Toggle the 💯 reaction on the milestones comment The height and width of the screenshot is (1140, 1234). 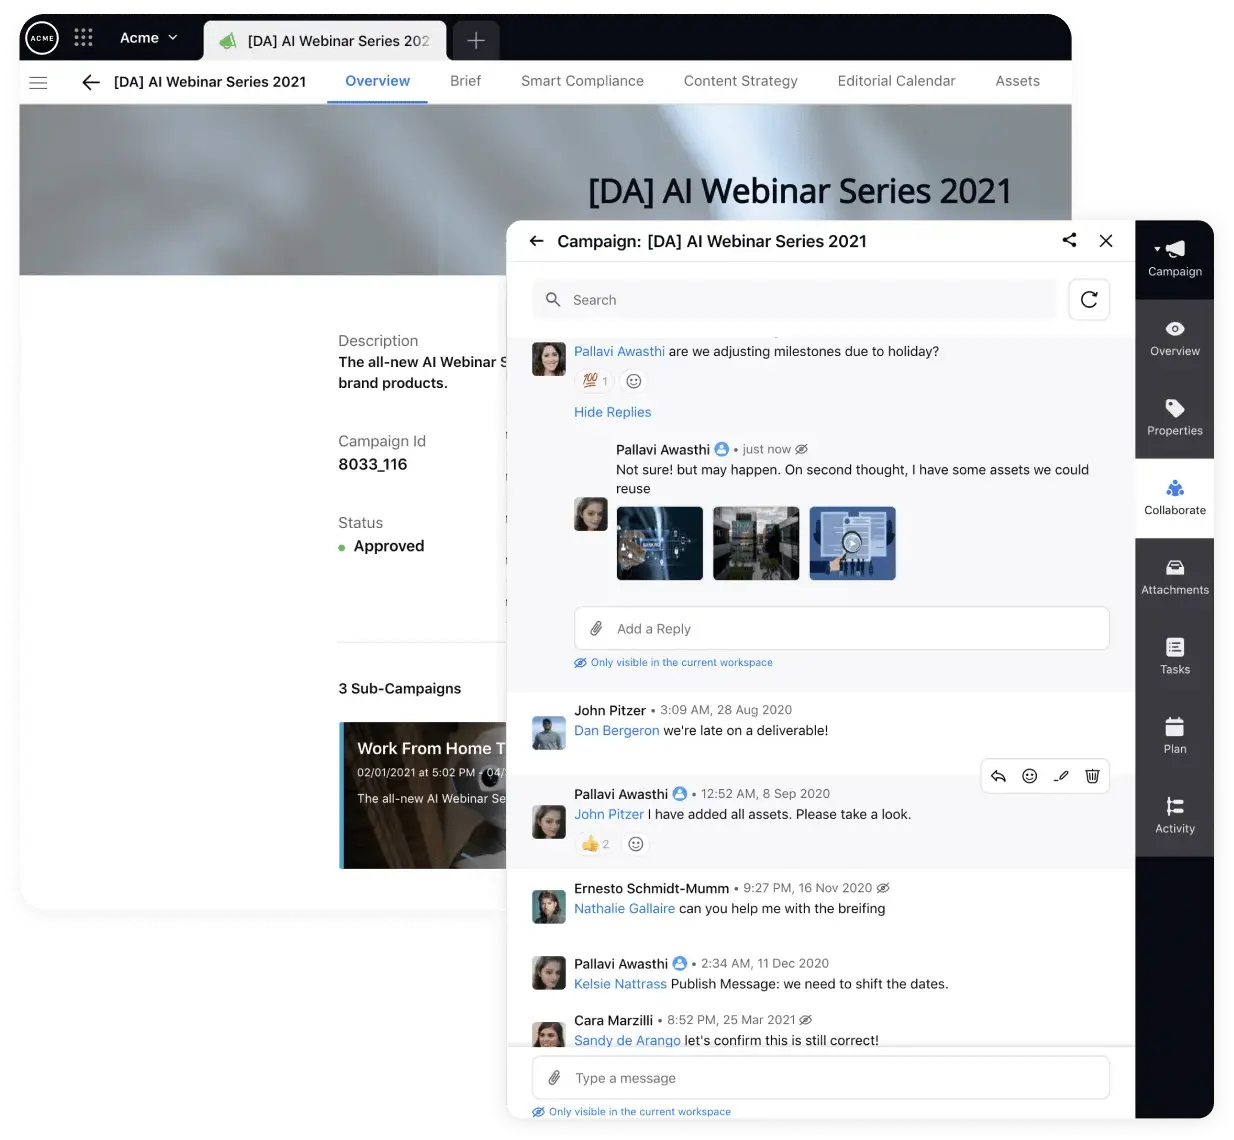(593, 380)
